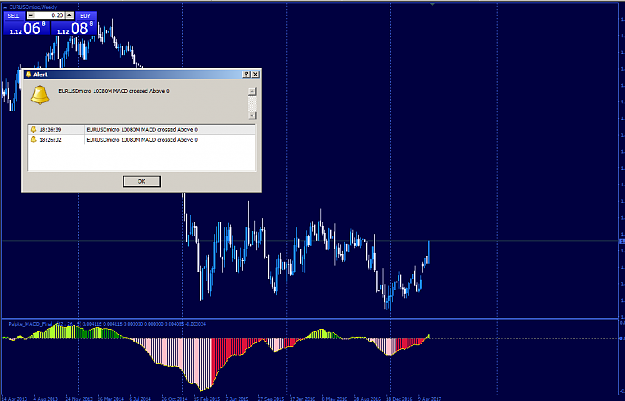
Task: Click the Alert title bar bell icon
Action: coord(28,74)
